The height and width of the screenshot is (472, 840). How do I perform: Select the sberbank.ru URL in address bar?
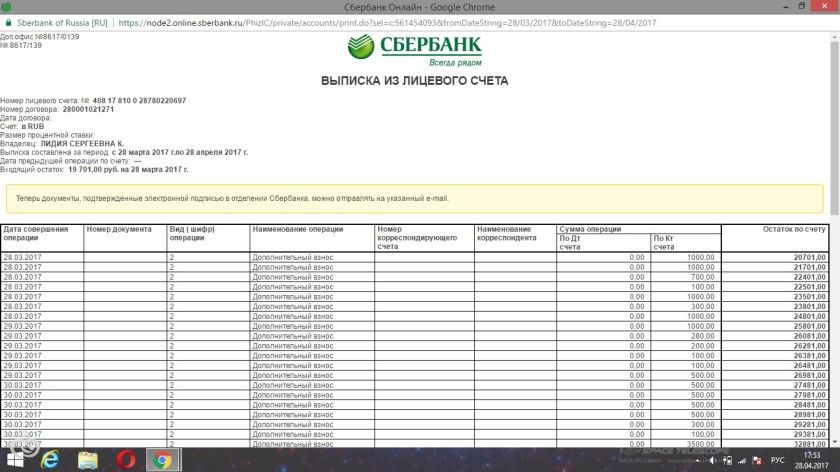point(387,23)
